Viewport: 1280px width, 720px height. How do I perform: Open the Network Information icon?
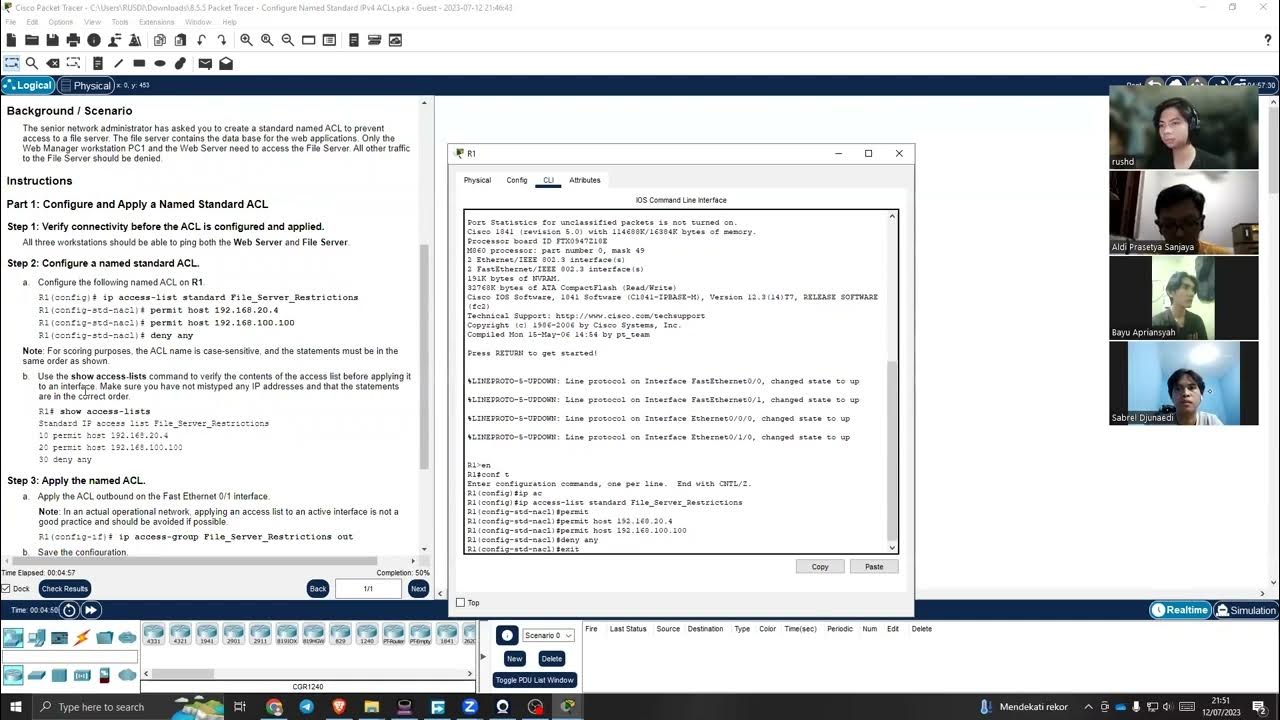tap(94, 40)
